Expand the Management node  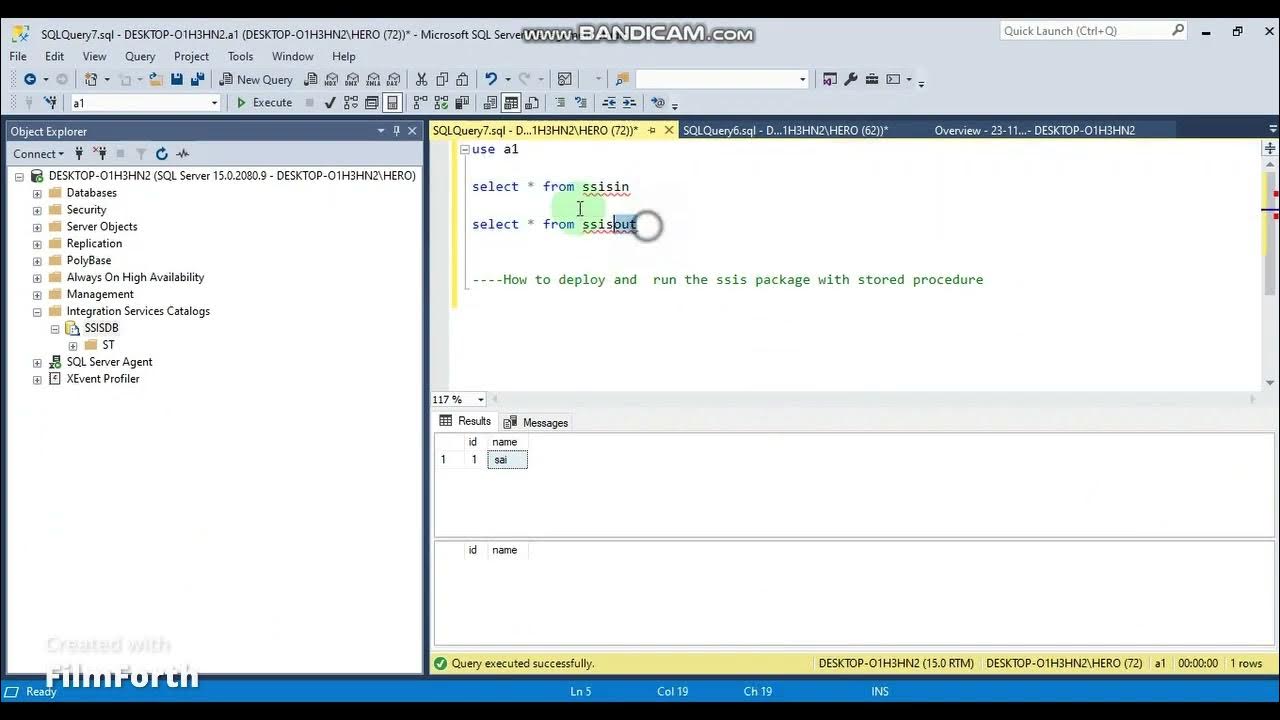(x=37, y=294)
